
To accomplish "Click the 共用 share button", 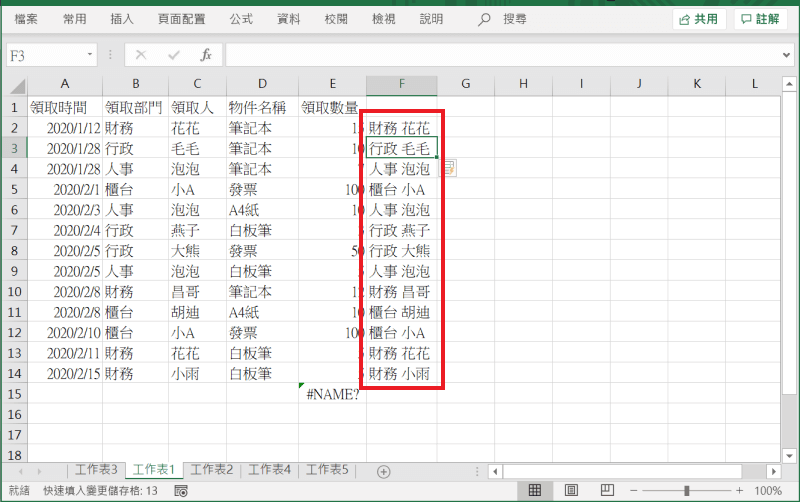I will [x=699, y=19].
